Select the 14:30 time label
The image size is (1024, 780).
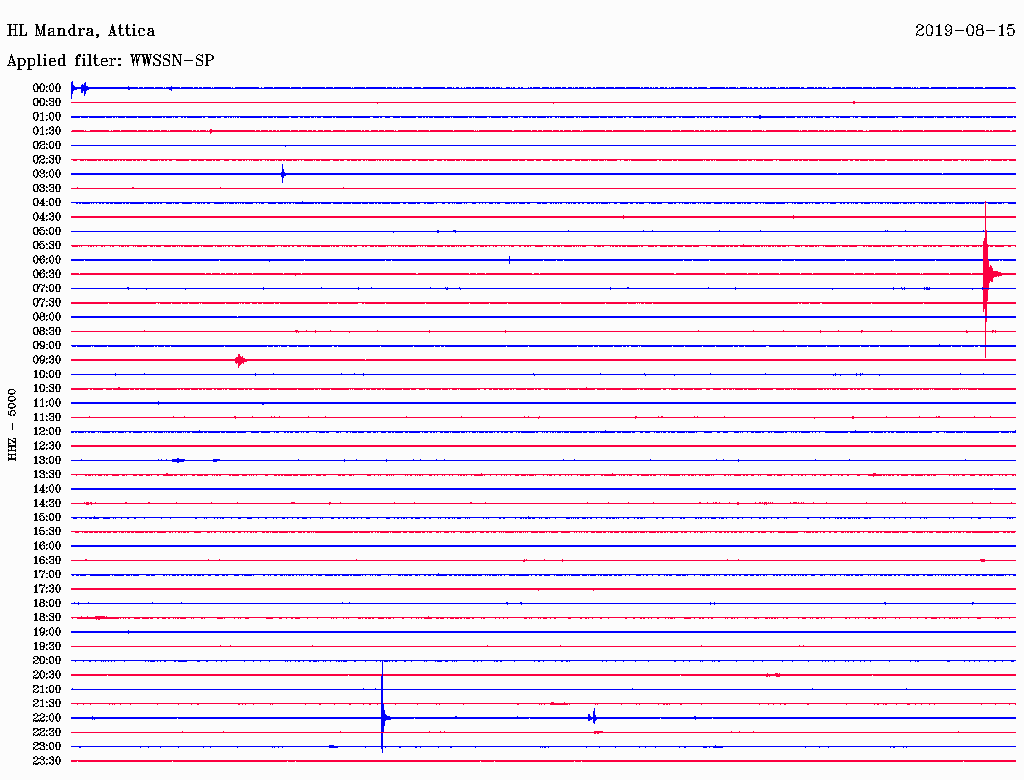tap(47, 503)
